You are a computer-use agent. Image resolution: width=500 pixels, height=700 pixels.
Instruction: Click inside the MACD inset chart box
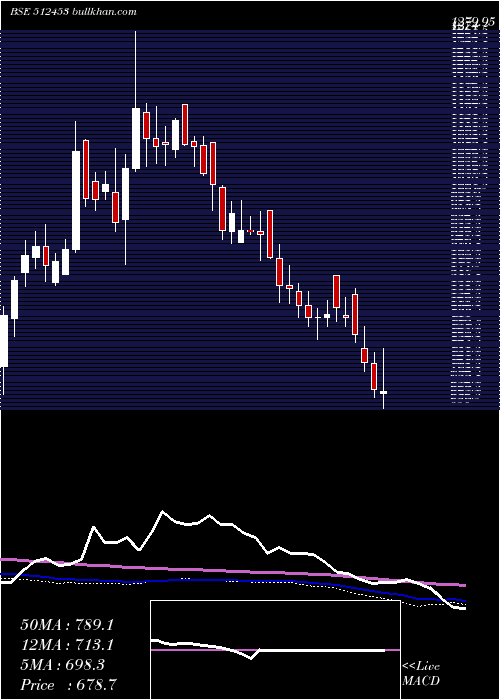[275, 650]
